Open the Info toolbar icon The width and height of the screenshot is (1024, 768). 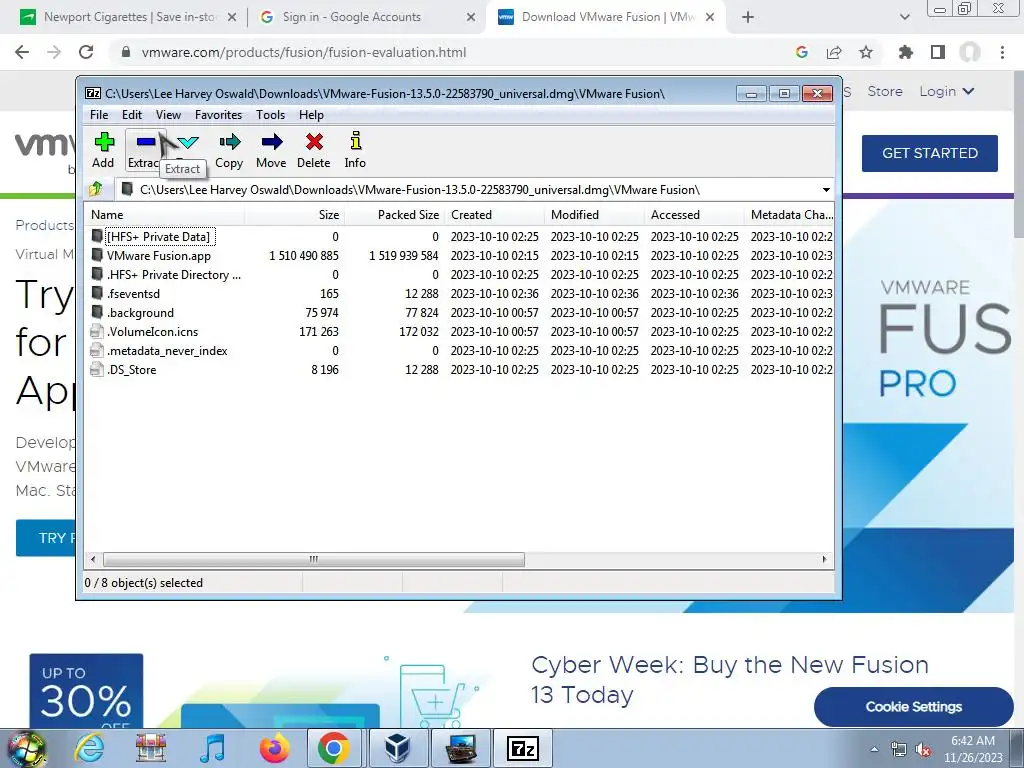(355, 150)
